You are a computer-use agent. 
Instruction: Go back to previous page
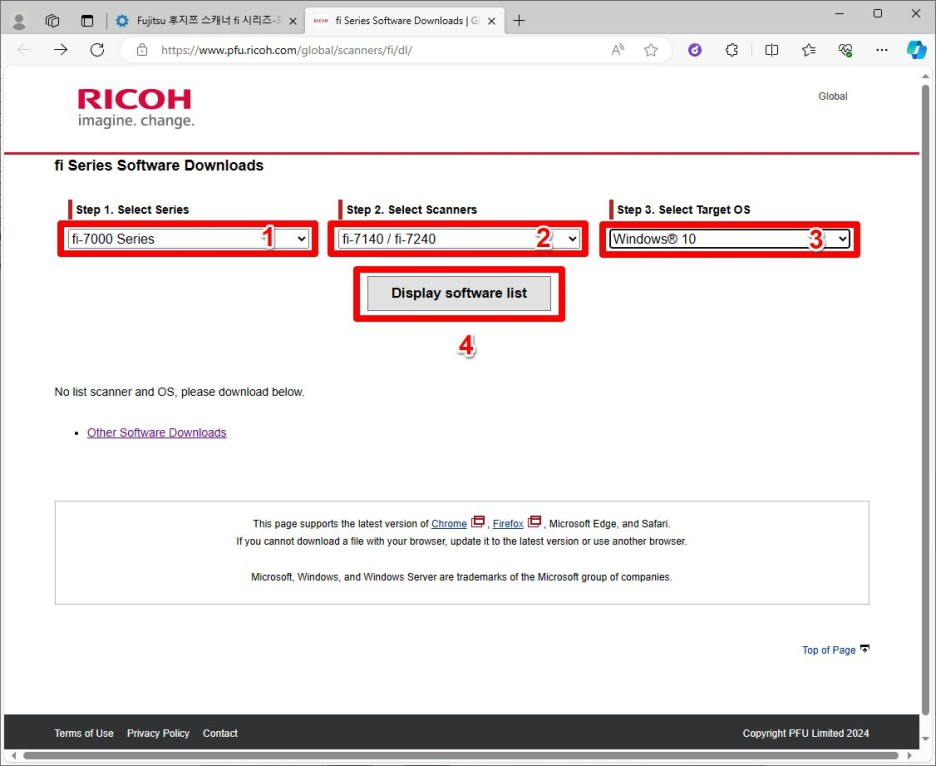(x=24, y=50)
